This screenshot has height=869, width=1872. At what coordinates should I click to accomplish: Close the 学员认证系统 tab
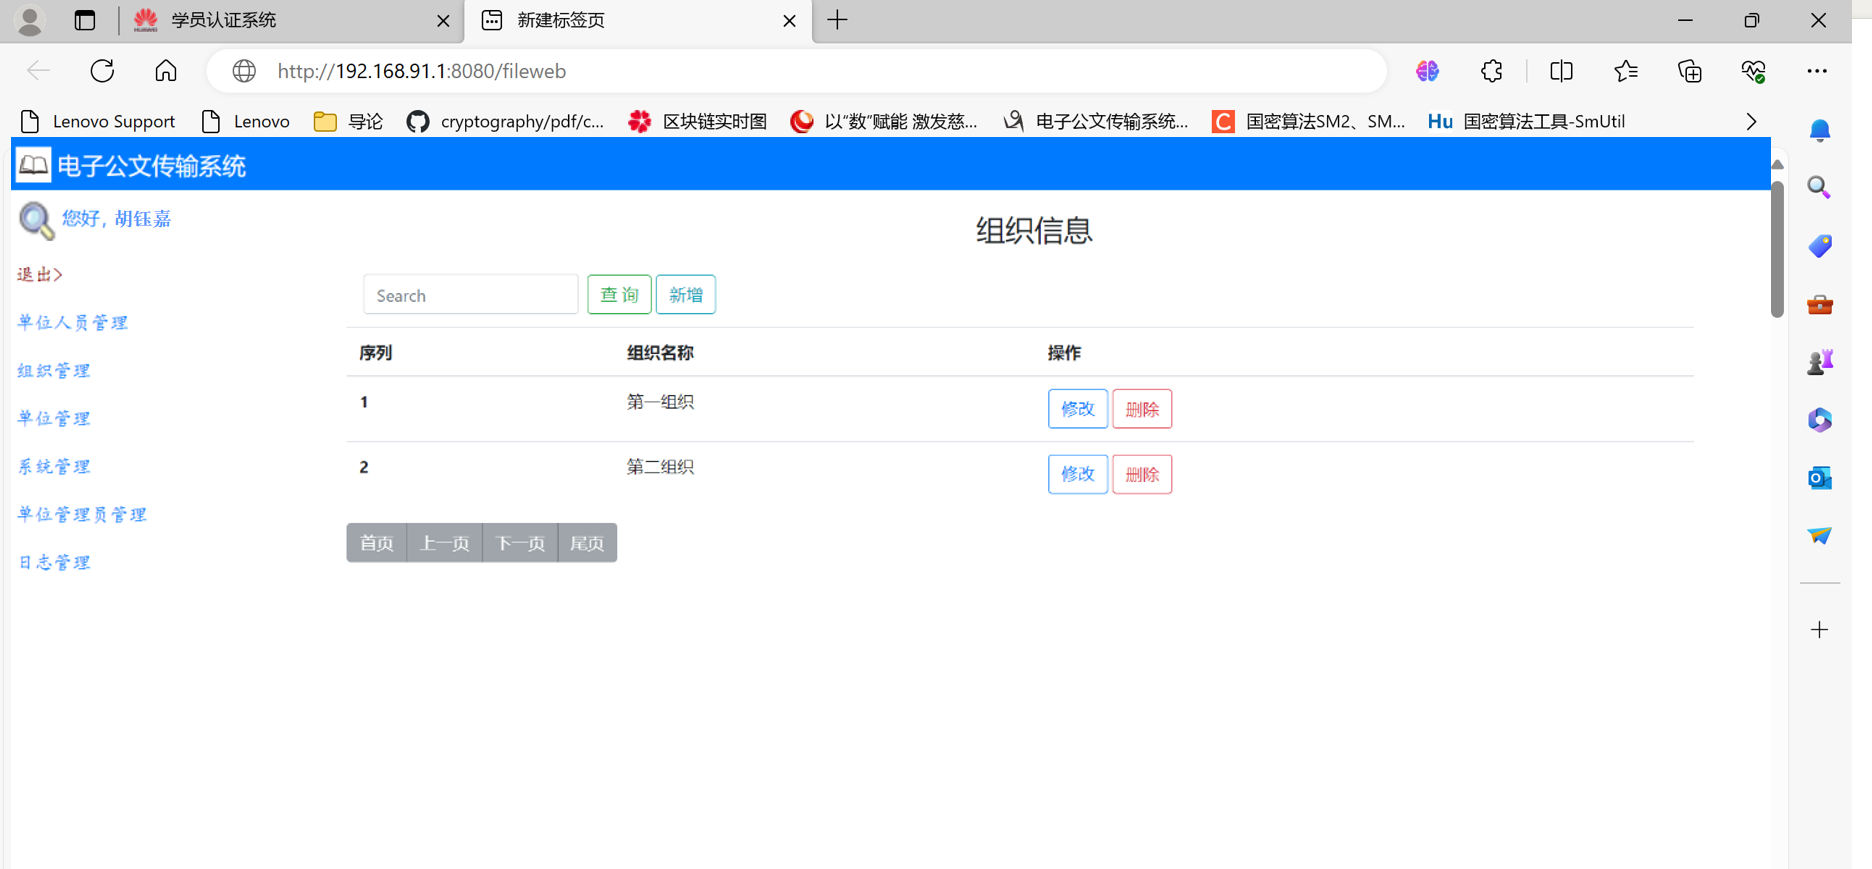coord(443,21)
